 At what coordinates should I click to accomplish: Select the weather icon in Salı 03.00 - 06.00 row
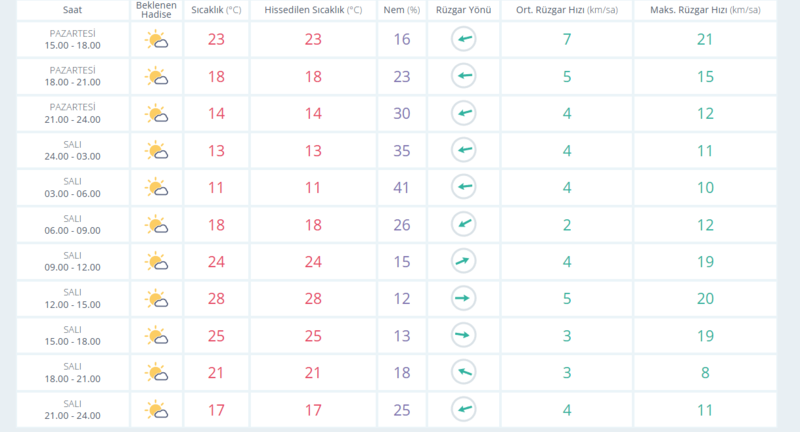click(x=156, y=188)
